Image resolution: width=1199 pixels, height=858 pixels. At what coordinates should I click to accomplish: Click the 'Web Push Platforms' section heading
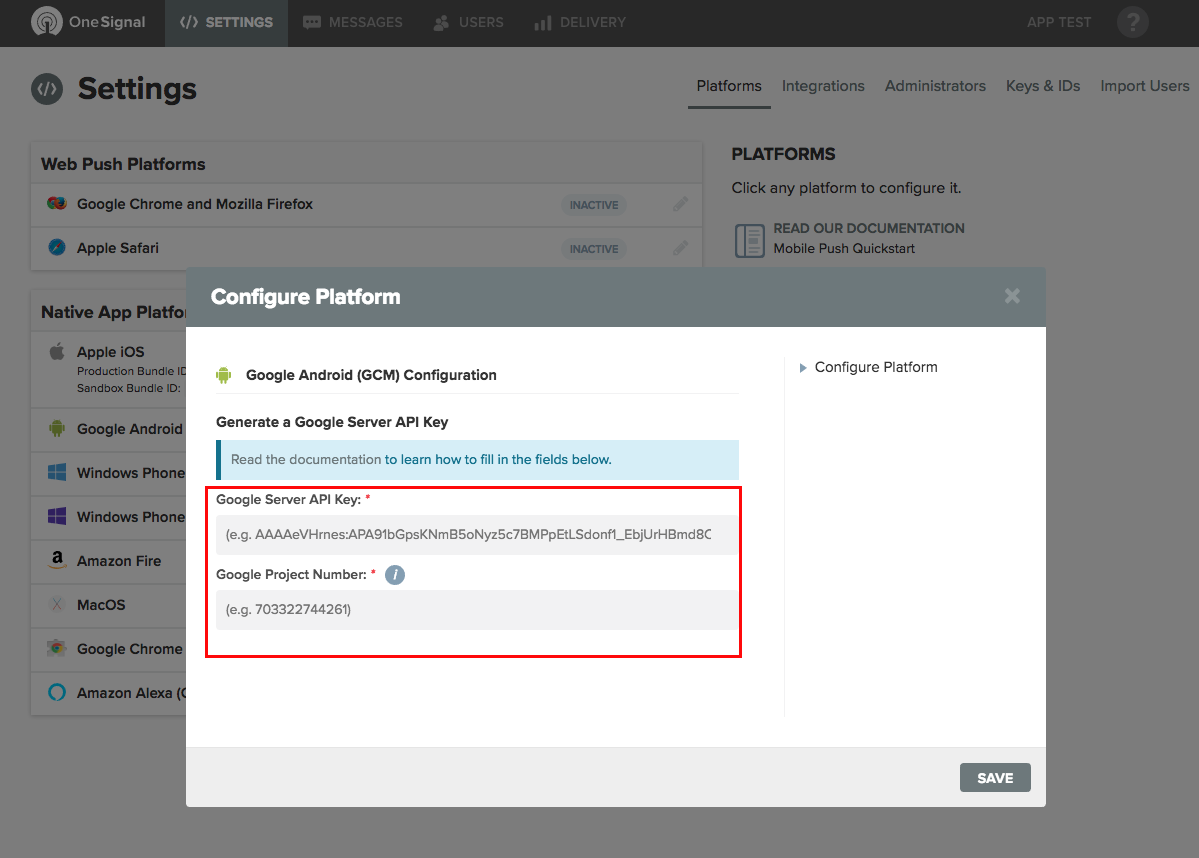coord(123,164)
